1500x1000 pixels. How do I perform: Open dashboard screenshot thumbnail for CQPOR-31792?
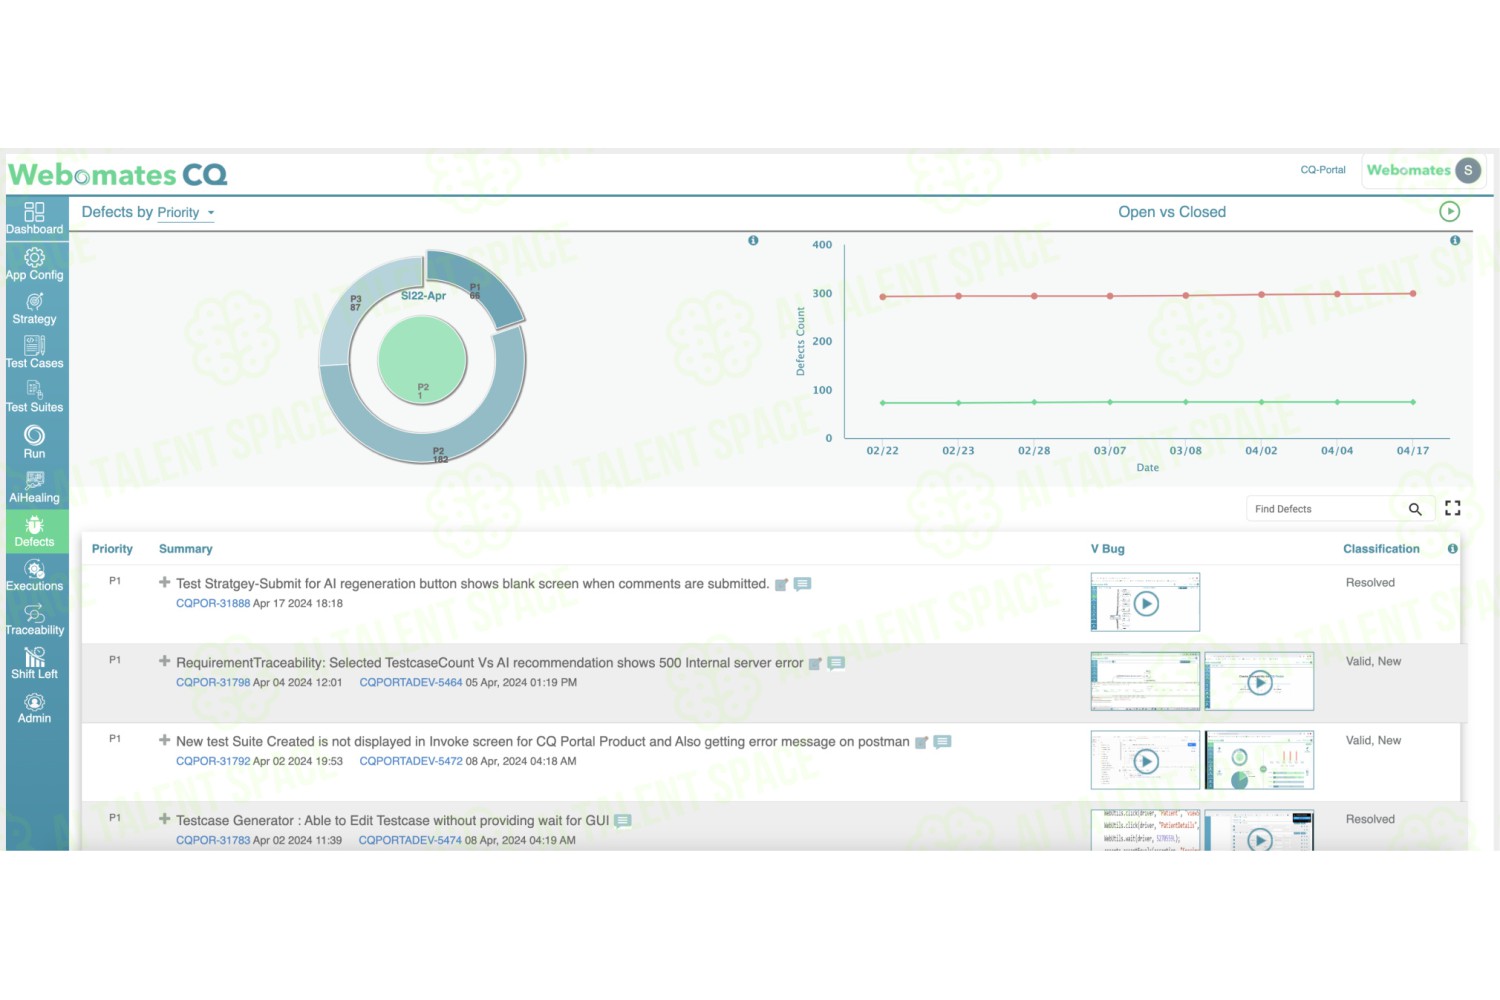point(1259,761)
